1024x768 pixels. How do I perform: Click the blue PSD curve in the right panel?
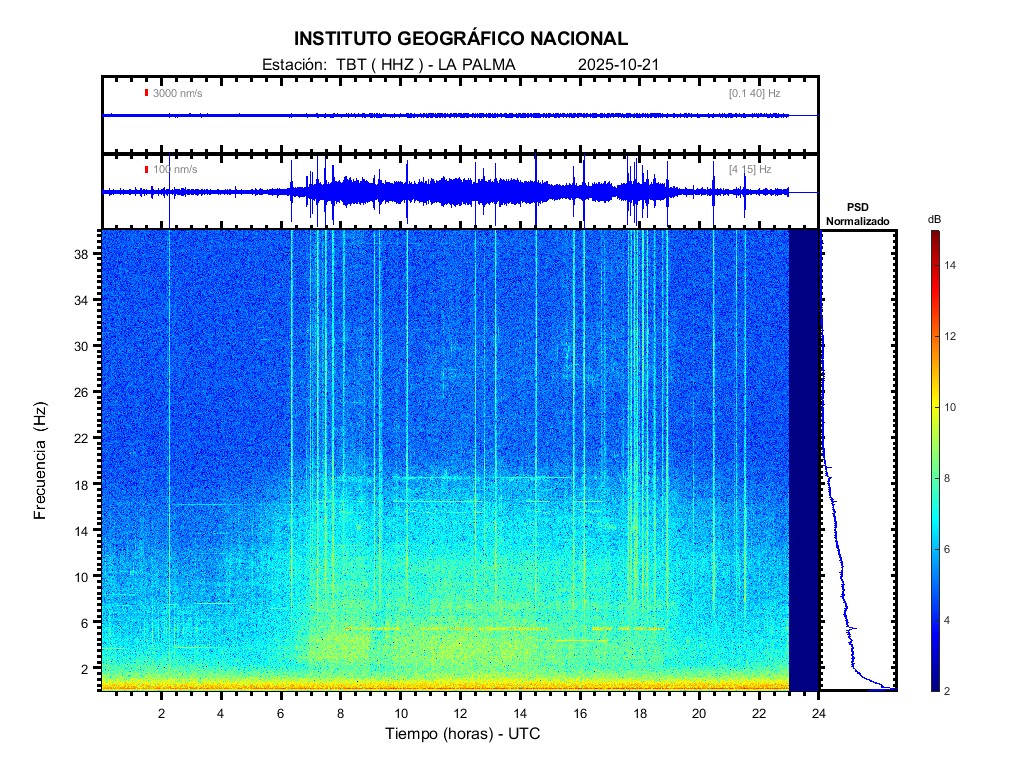click(x=838, y=560)
